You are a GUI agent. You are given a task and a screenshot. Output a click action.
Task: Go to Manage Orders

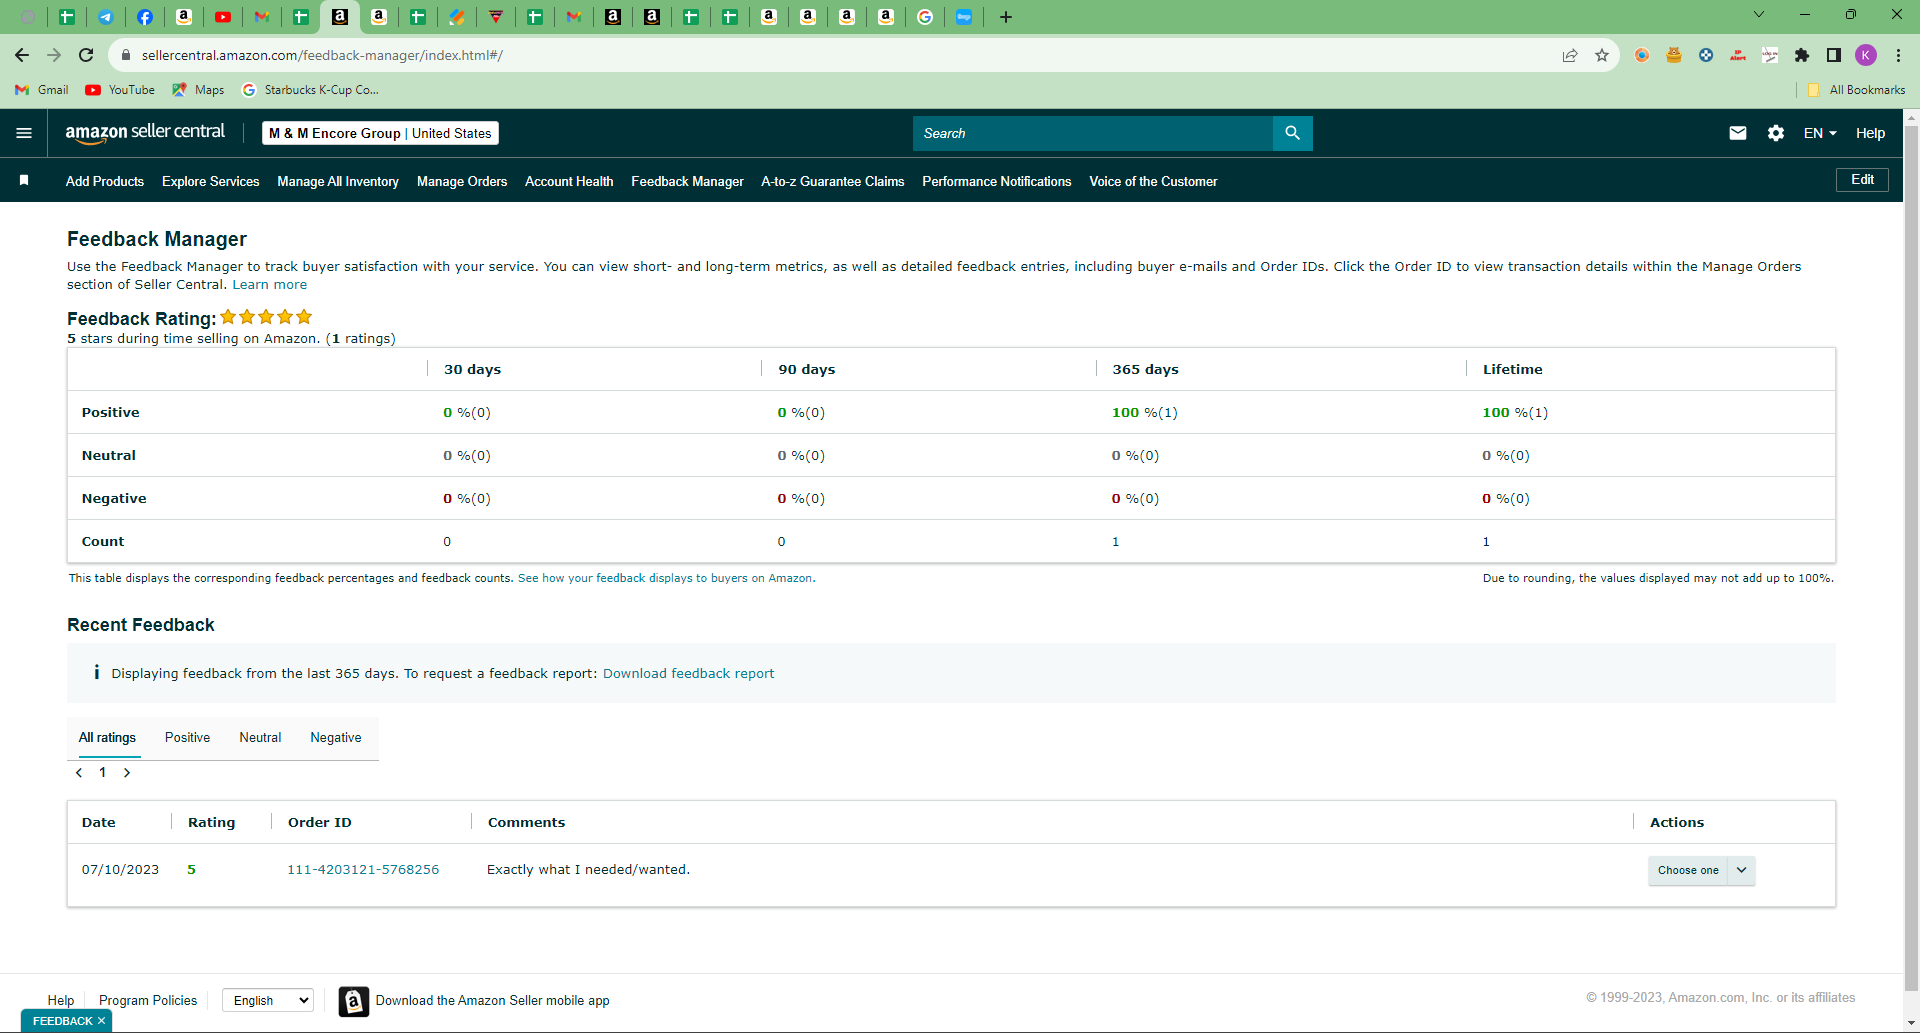tap(462, 181)
